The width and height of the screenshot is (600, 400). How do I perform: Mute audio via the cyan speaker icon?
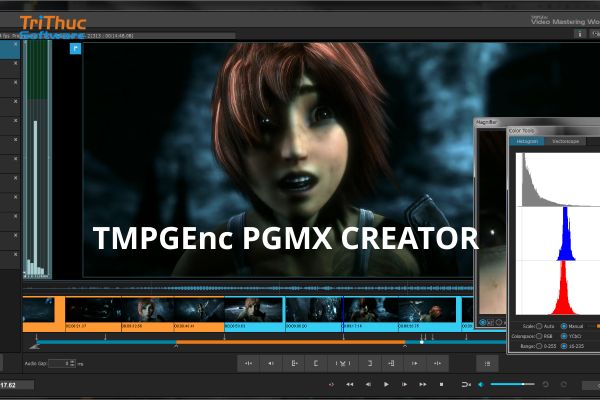(481, 384)
